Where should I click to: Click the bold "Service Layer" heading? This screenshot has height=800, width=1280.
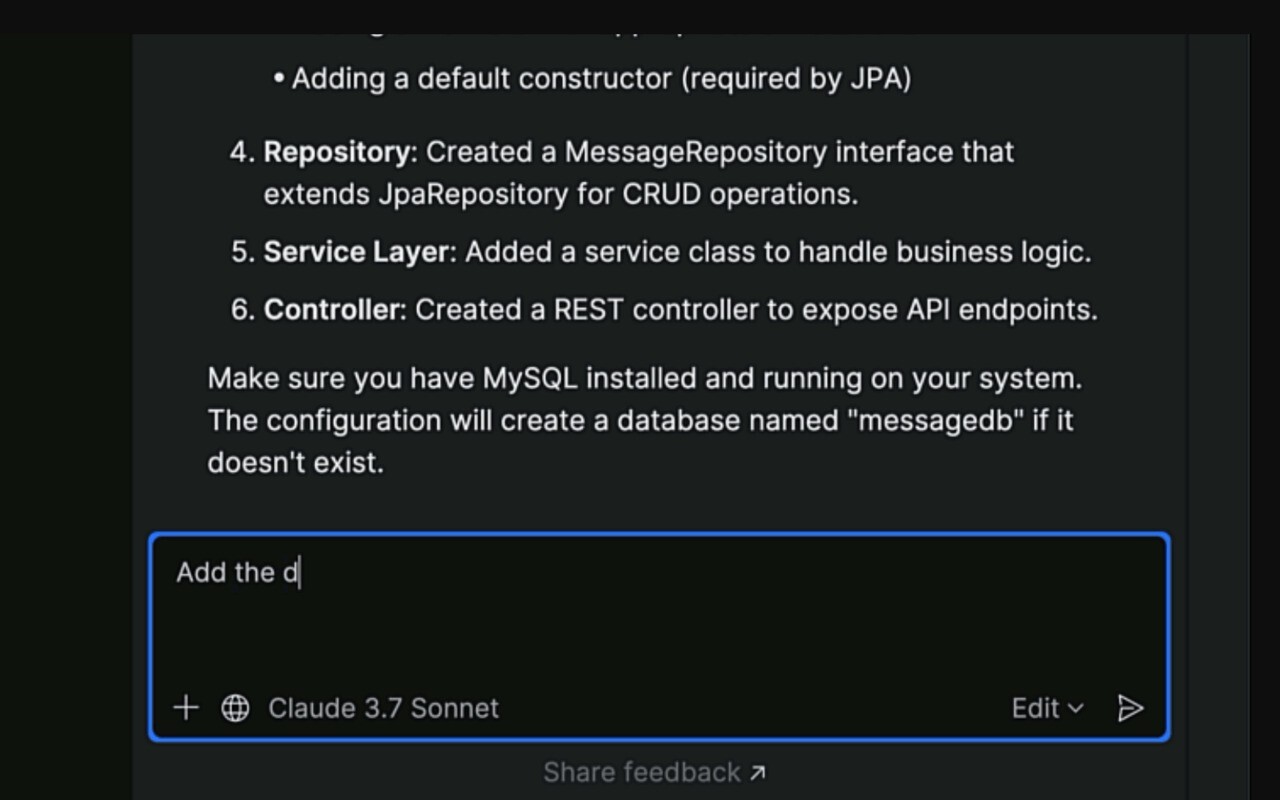(356, 252)
